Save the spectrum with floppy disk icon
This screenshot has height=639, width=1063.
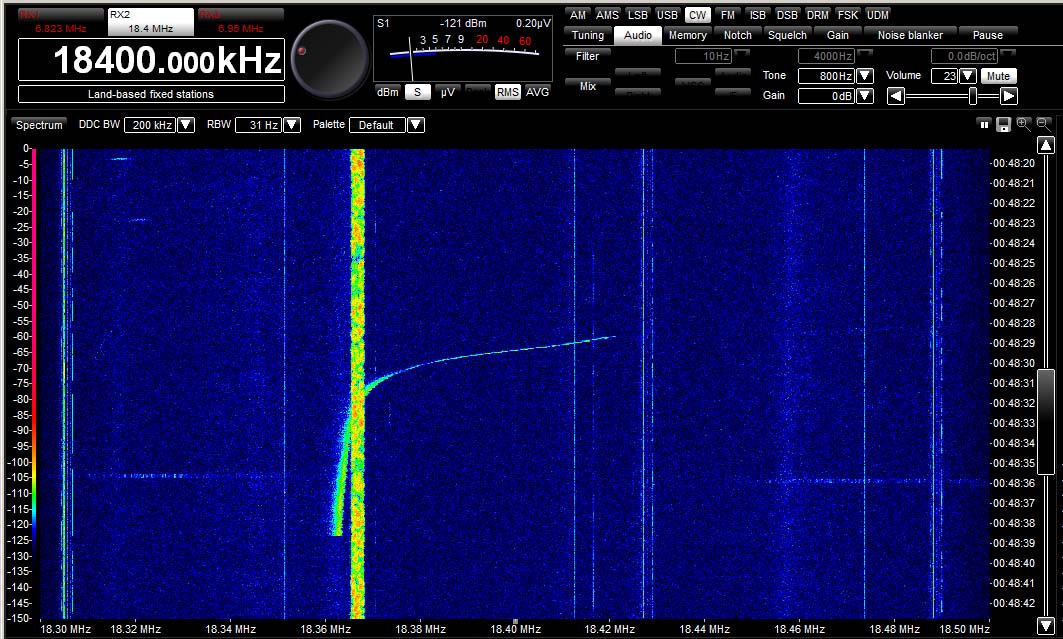tap(1003, 125)
